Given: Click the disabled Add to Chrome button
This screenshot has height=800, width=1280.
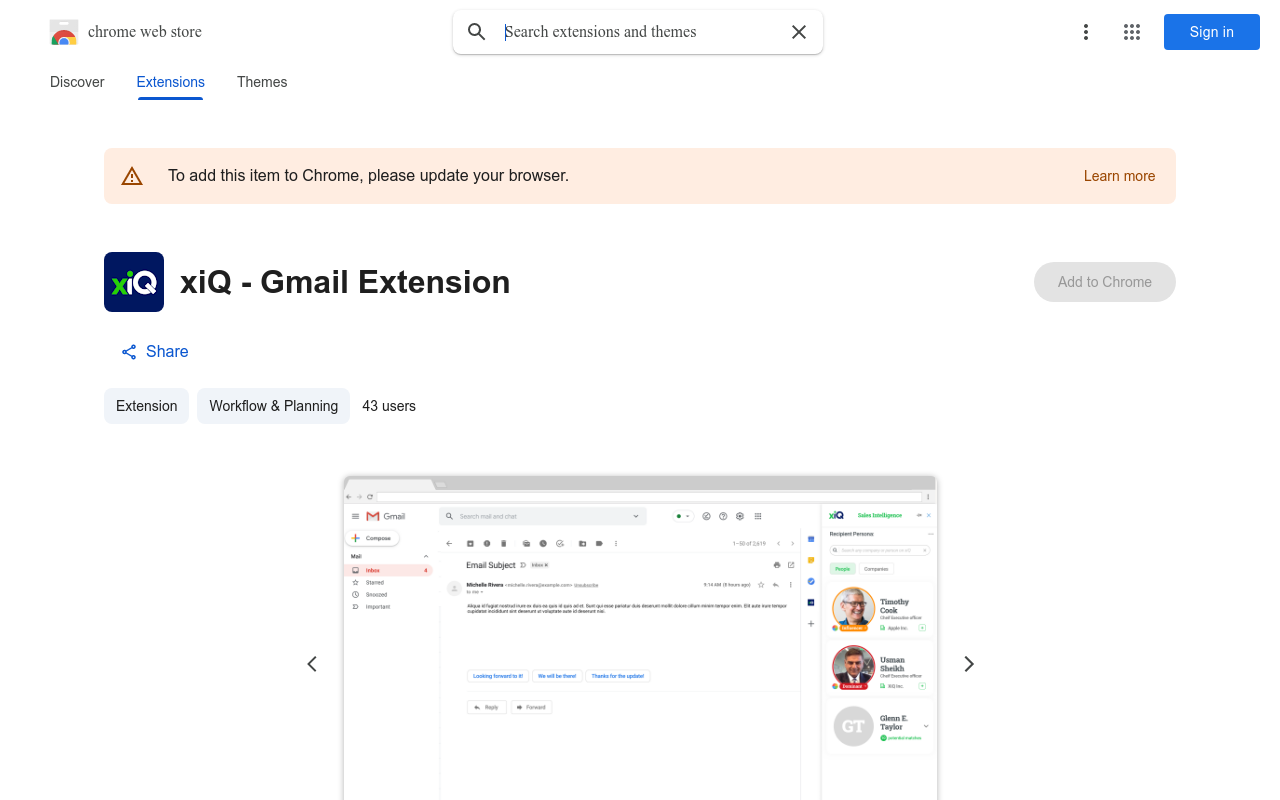Looking at the screenshot, I should 1105,282.
